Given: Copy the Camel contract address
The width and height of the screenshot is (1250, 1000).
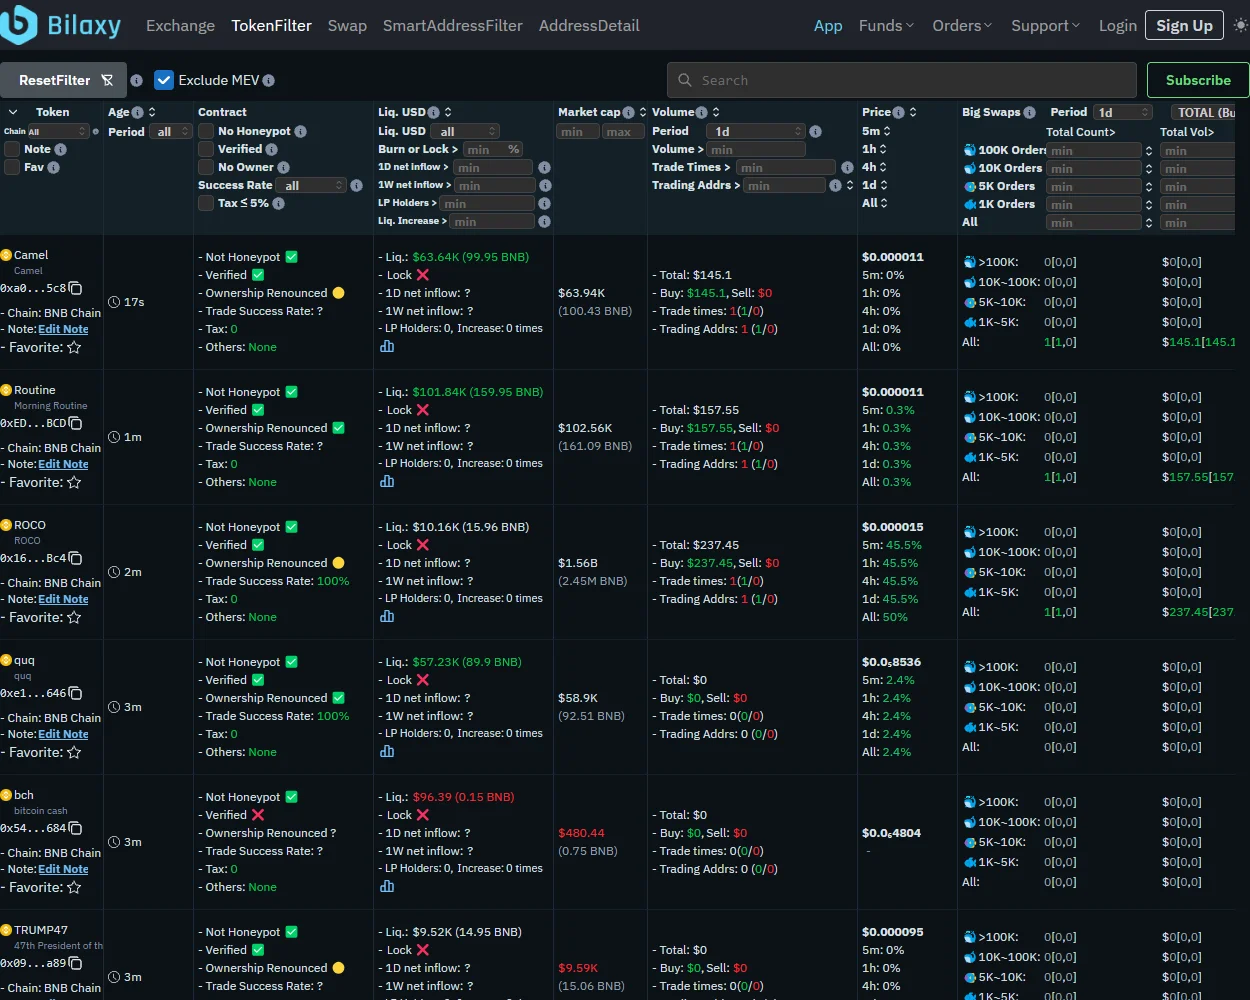Looking at the screenshot, I should [75, 288].
